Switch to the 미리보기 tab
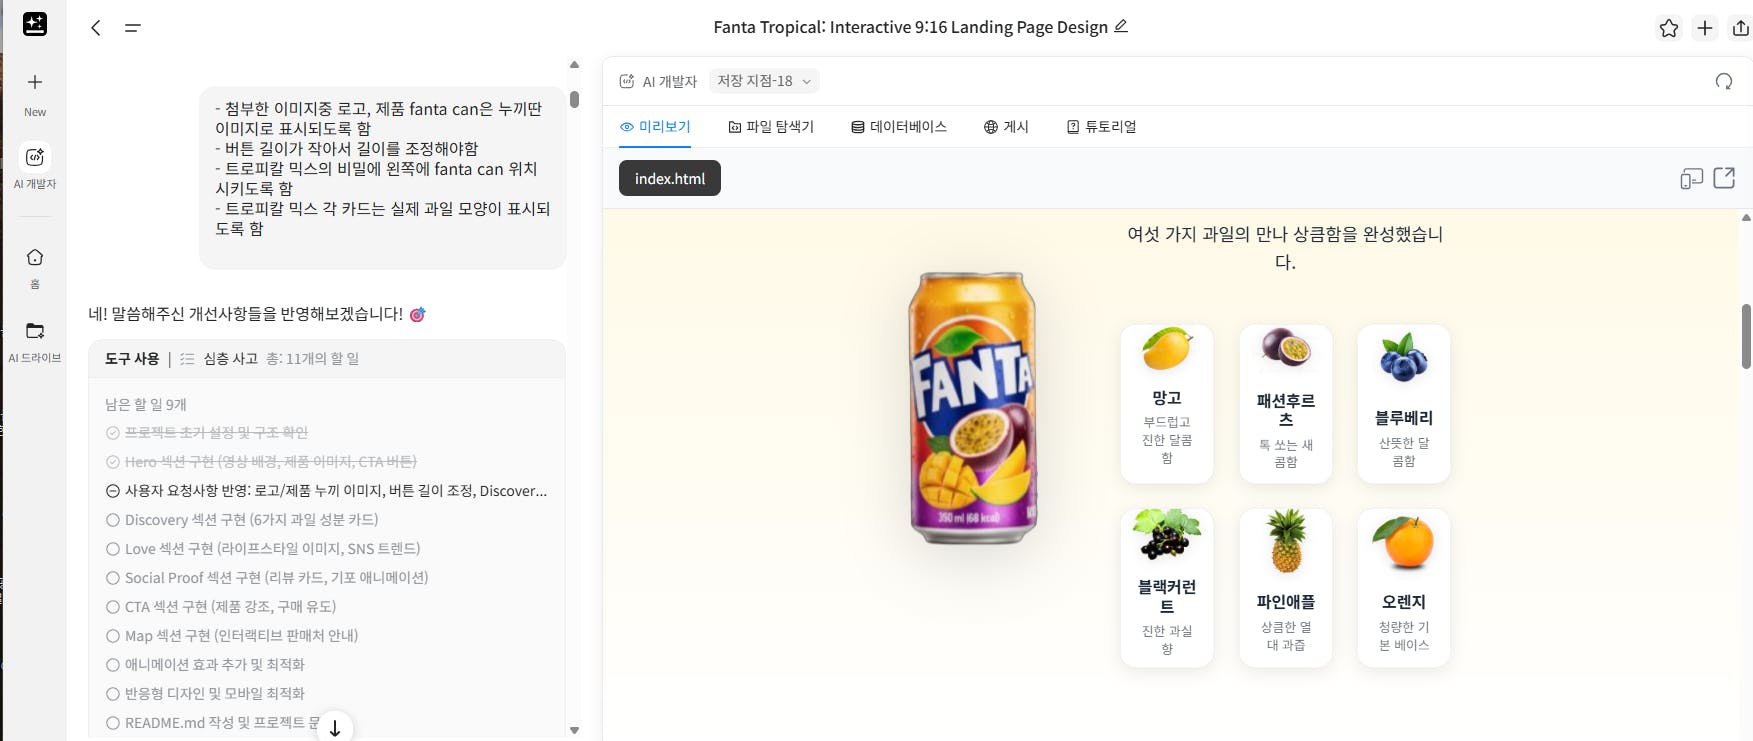The width and height of the screenshot is (1753, 741). pyautogui.click(x=655, y=127)
